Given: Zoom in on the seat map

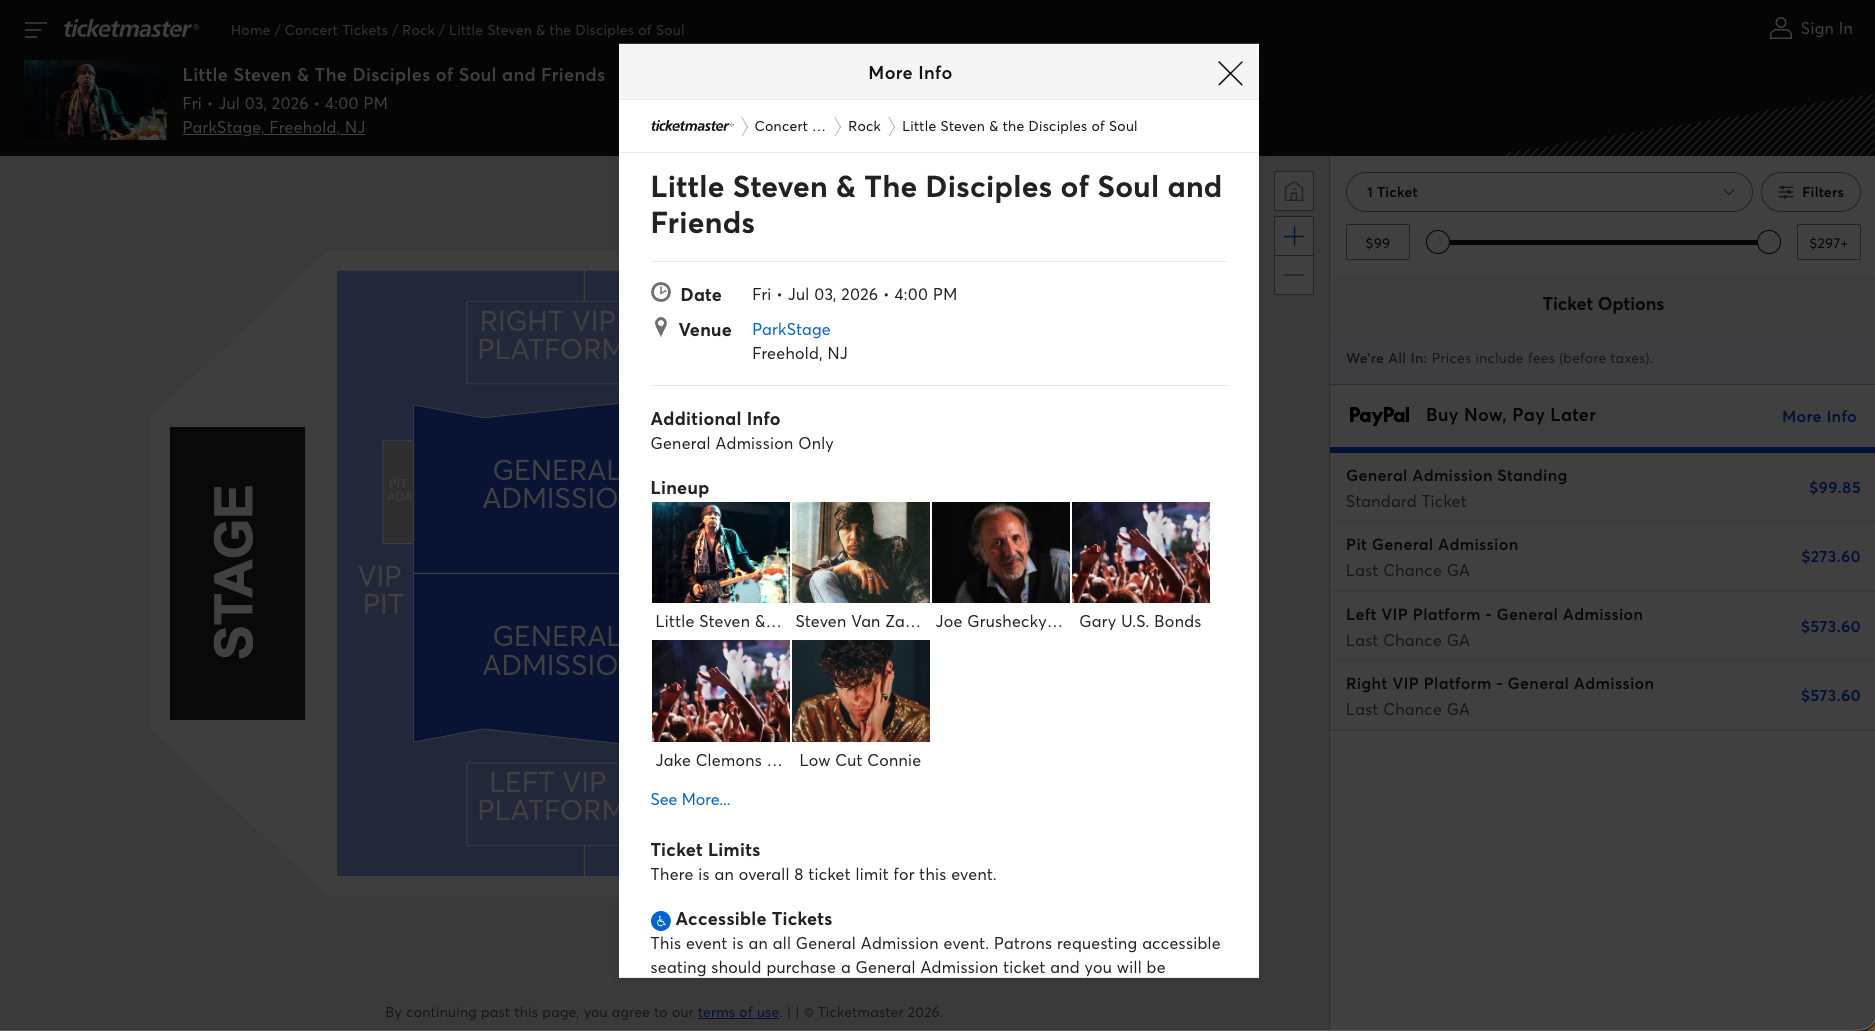Looking at the screenshot, I should (x=1293, y=237).
